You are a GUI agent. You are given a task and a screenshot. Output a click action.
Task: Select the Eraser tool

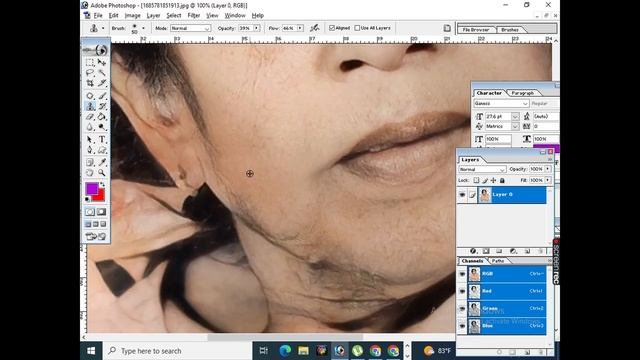(90, 117)
